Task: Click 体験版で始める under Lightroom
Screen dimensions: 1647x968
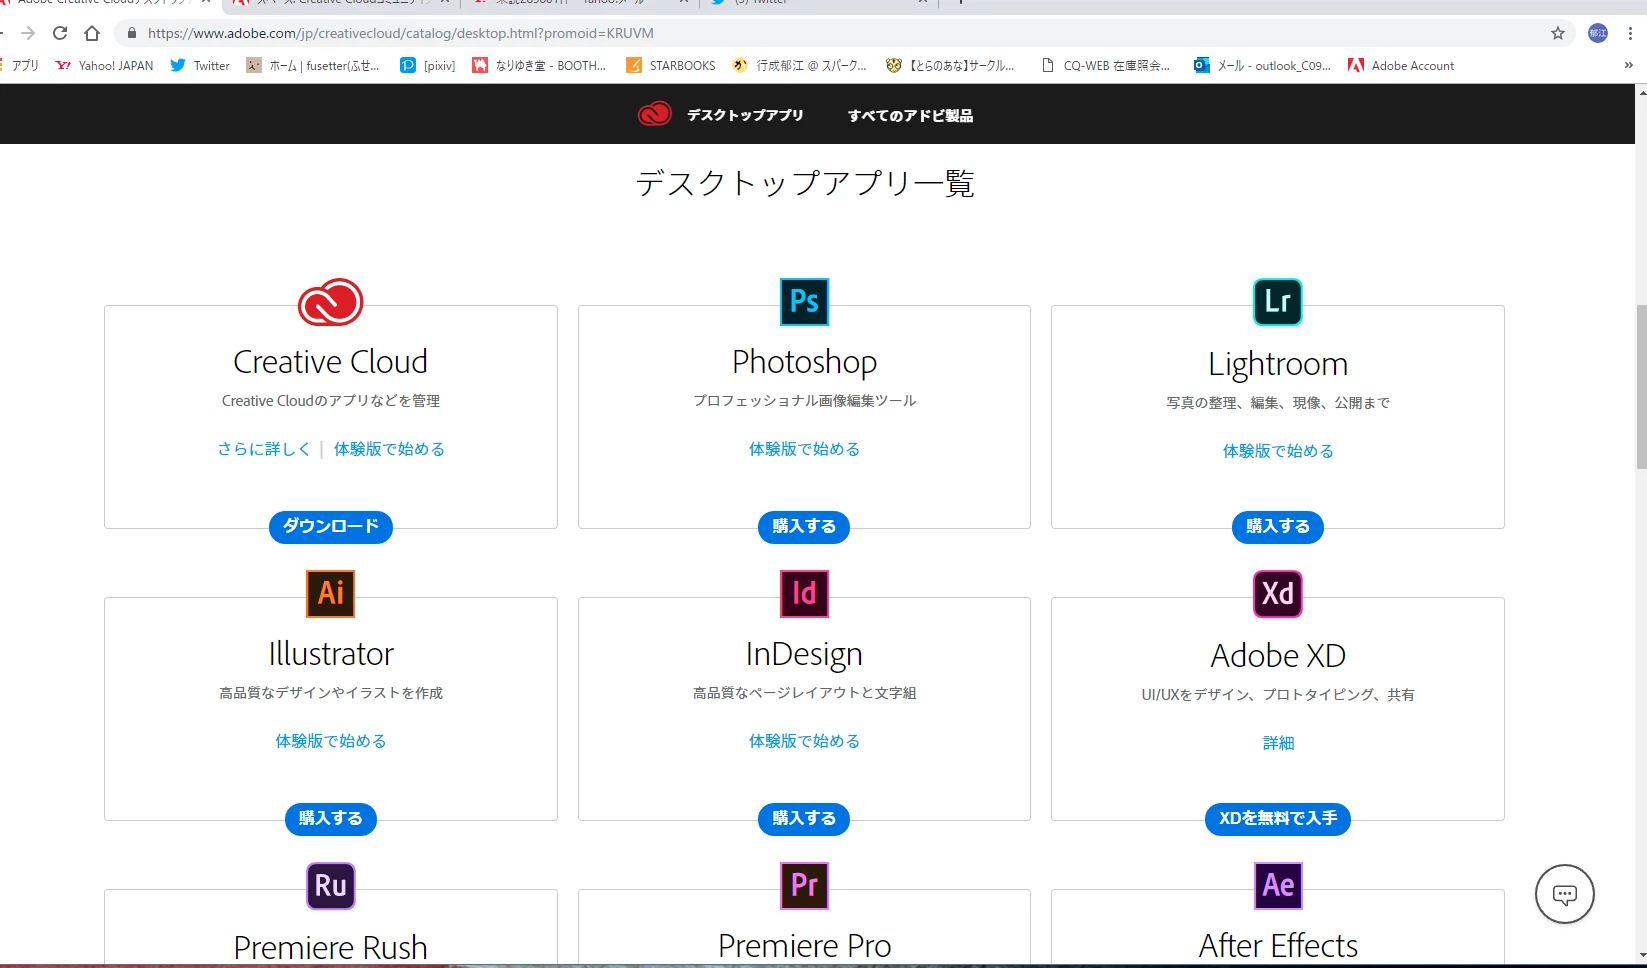Action: [x=1278, y=451]
